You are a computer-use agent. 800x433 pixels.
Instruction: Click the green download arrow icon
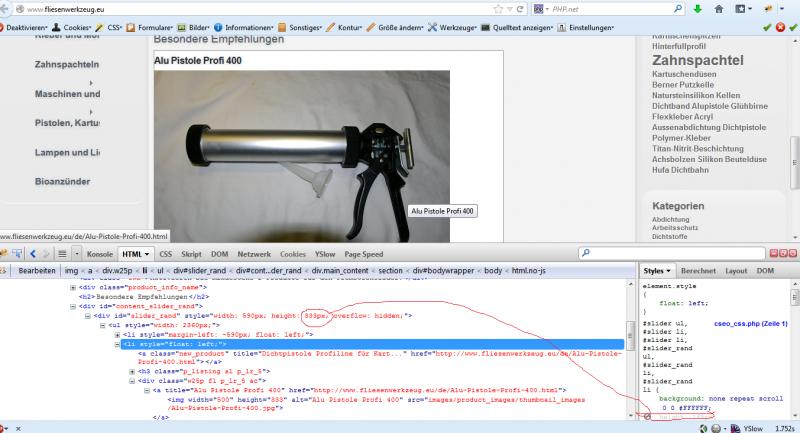tap(695, 9)
